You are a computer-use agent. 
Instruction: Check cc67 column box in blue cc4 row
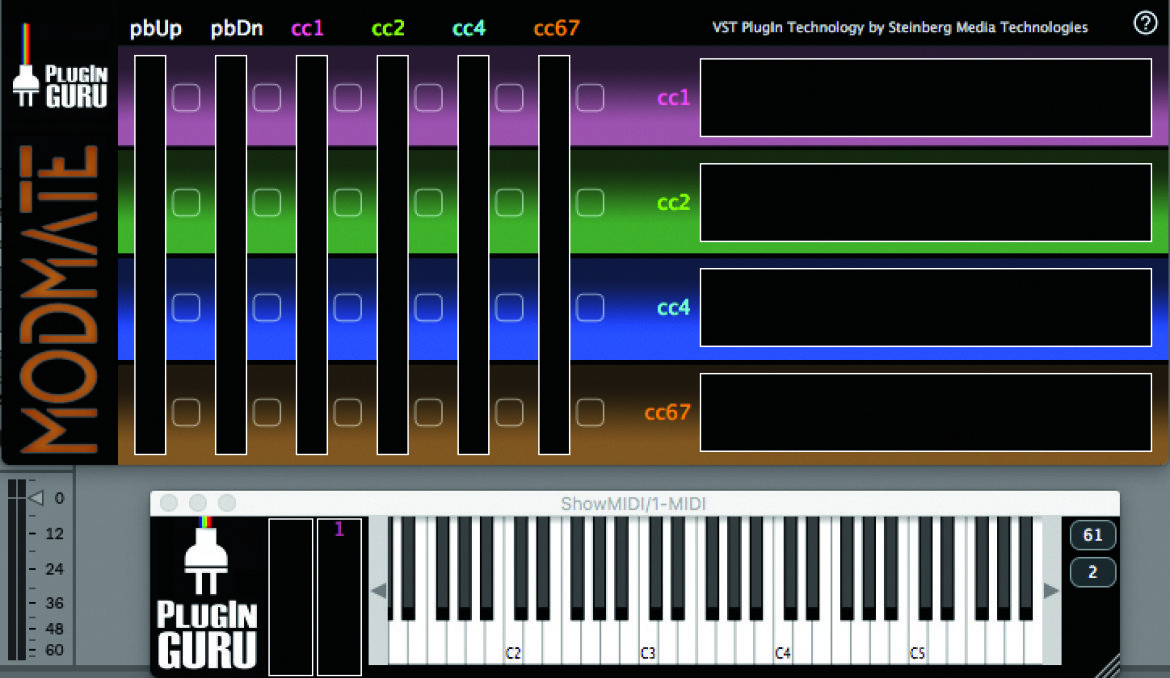(590, 307)
